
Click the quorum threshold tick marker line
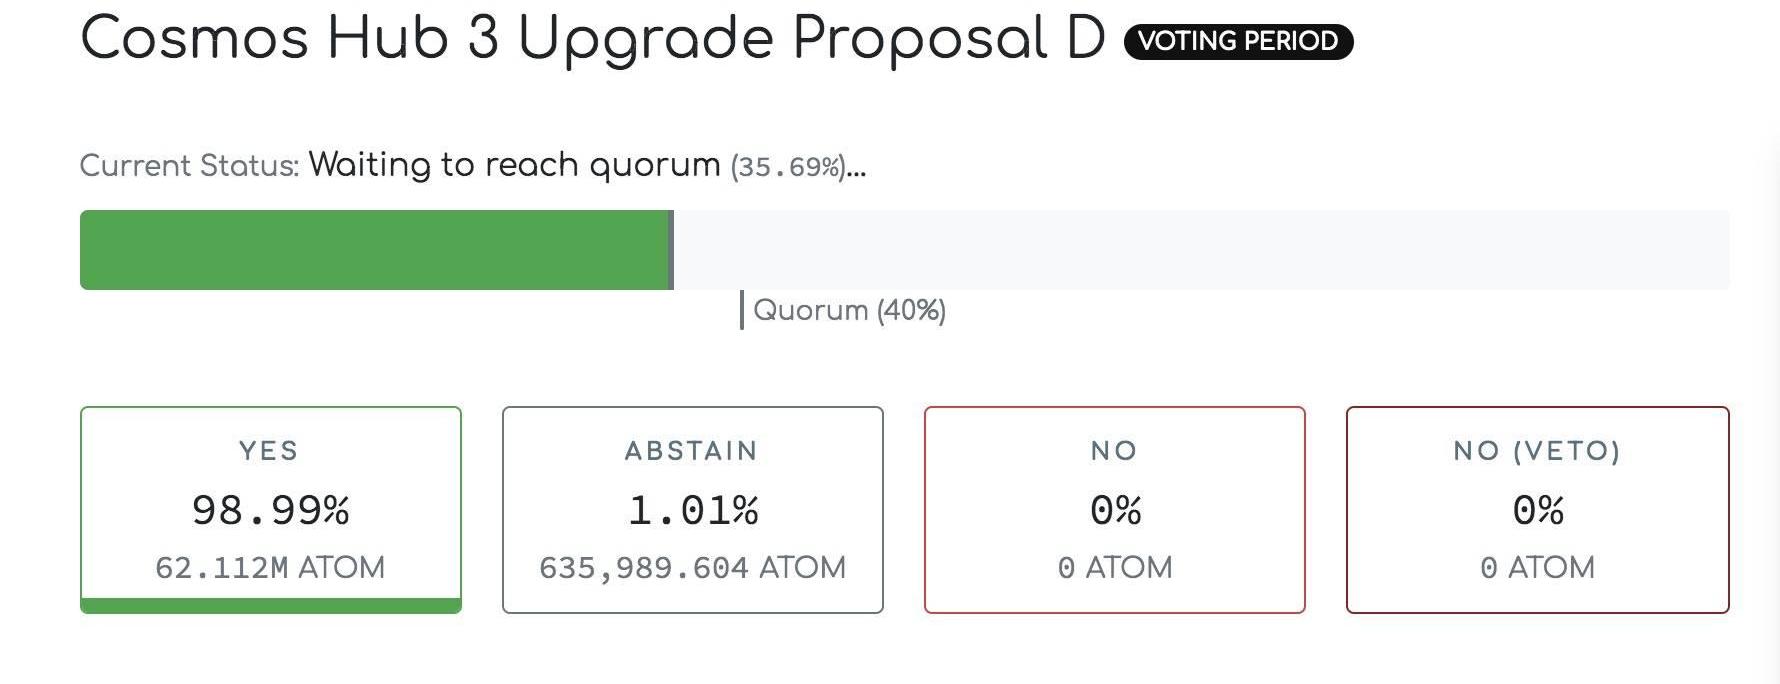(741, 310)
